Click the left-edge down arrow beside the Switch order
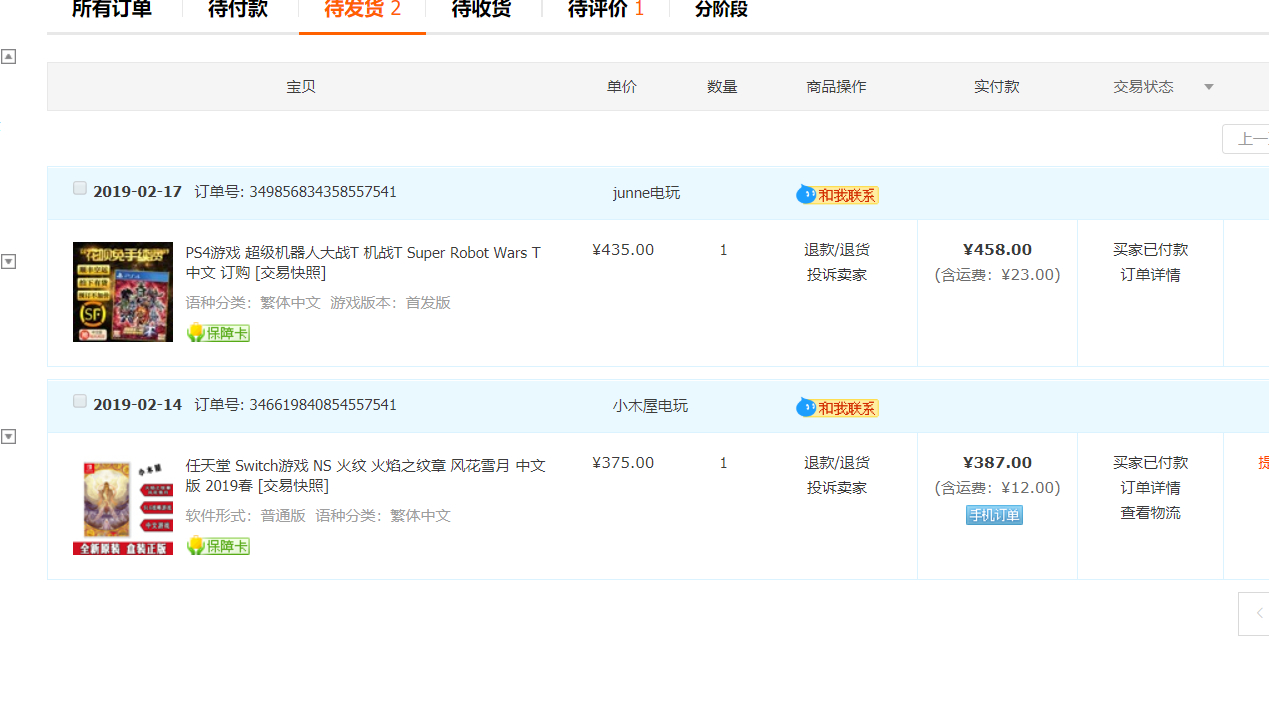 tap(8, 436)
